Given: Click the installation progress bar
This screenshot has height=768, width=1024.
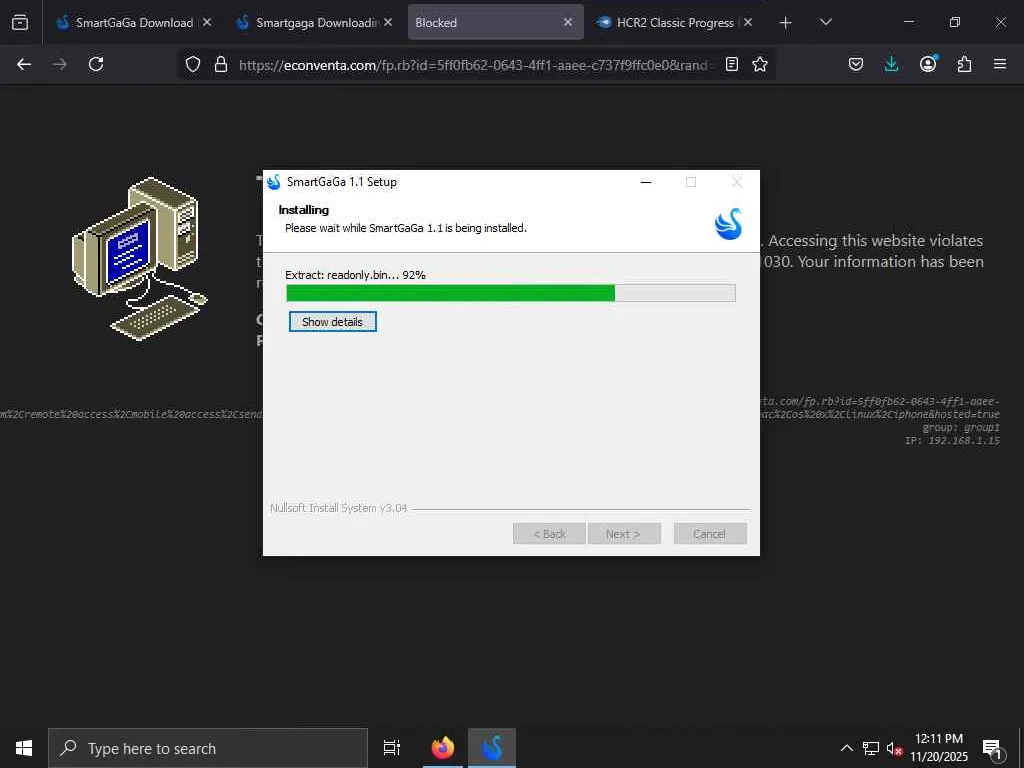Looking at the screenshot, I should pyautogui.click(x=511, y=293).
